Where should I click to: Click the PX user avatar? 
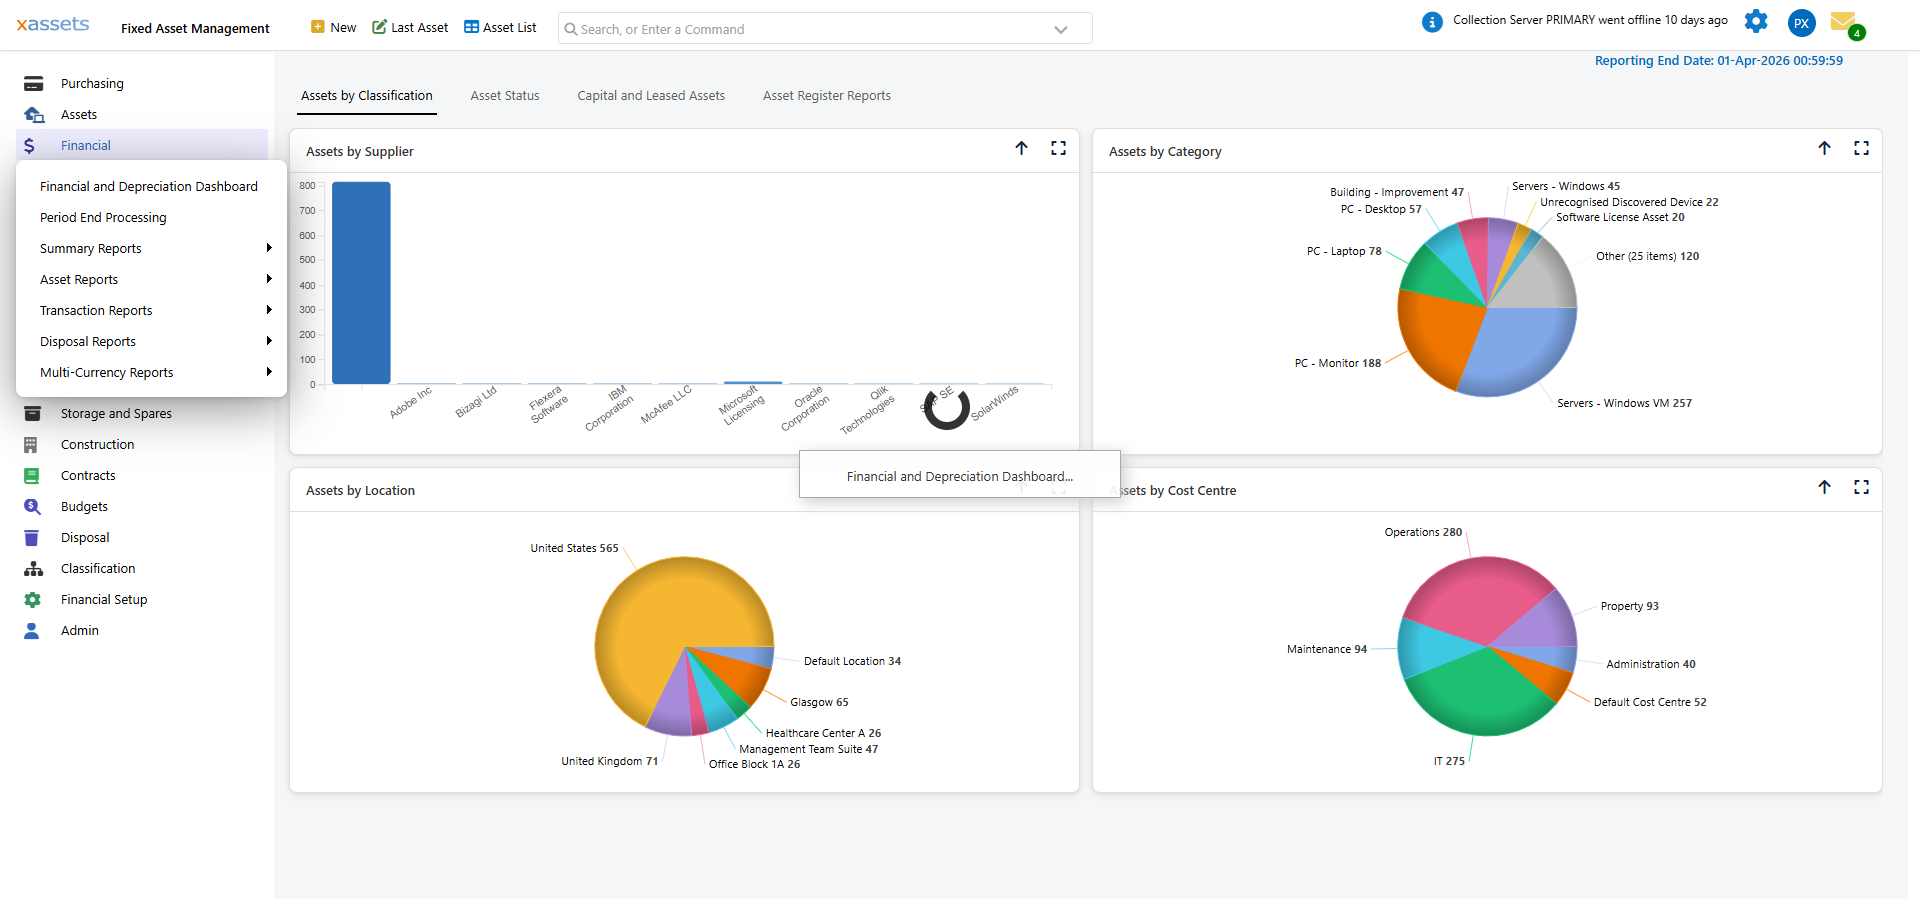(x=1801, y=23)
